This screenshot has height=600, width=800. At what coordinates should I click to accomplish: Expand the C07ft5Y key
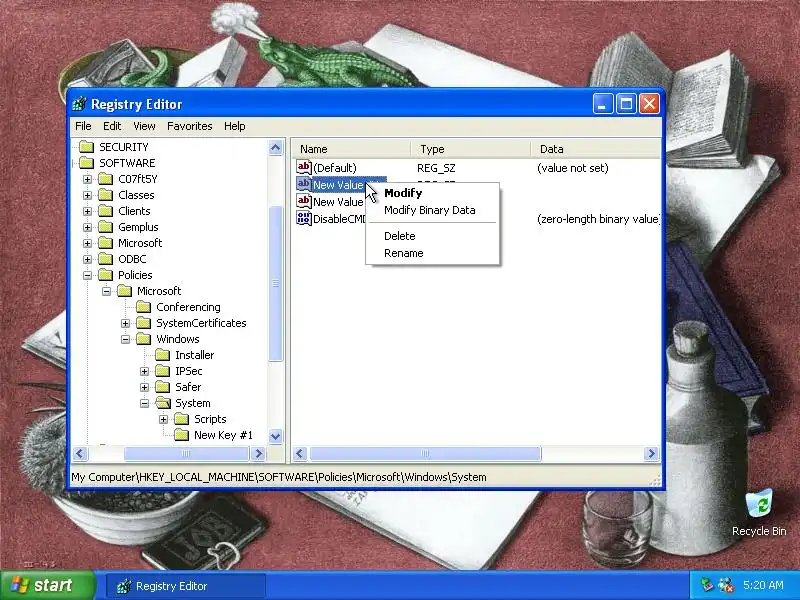pyautogui.click(x=87, y=179)
